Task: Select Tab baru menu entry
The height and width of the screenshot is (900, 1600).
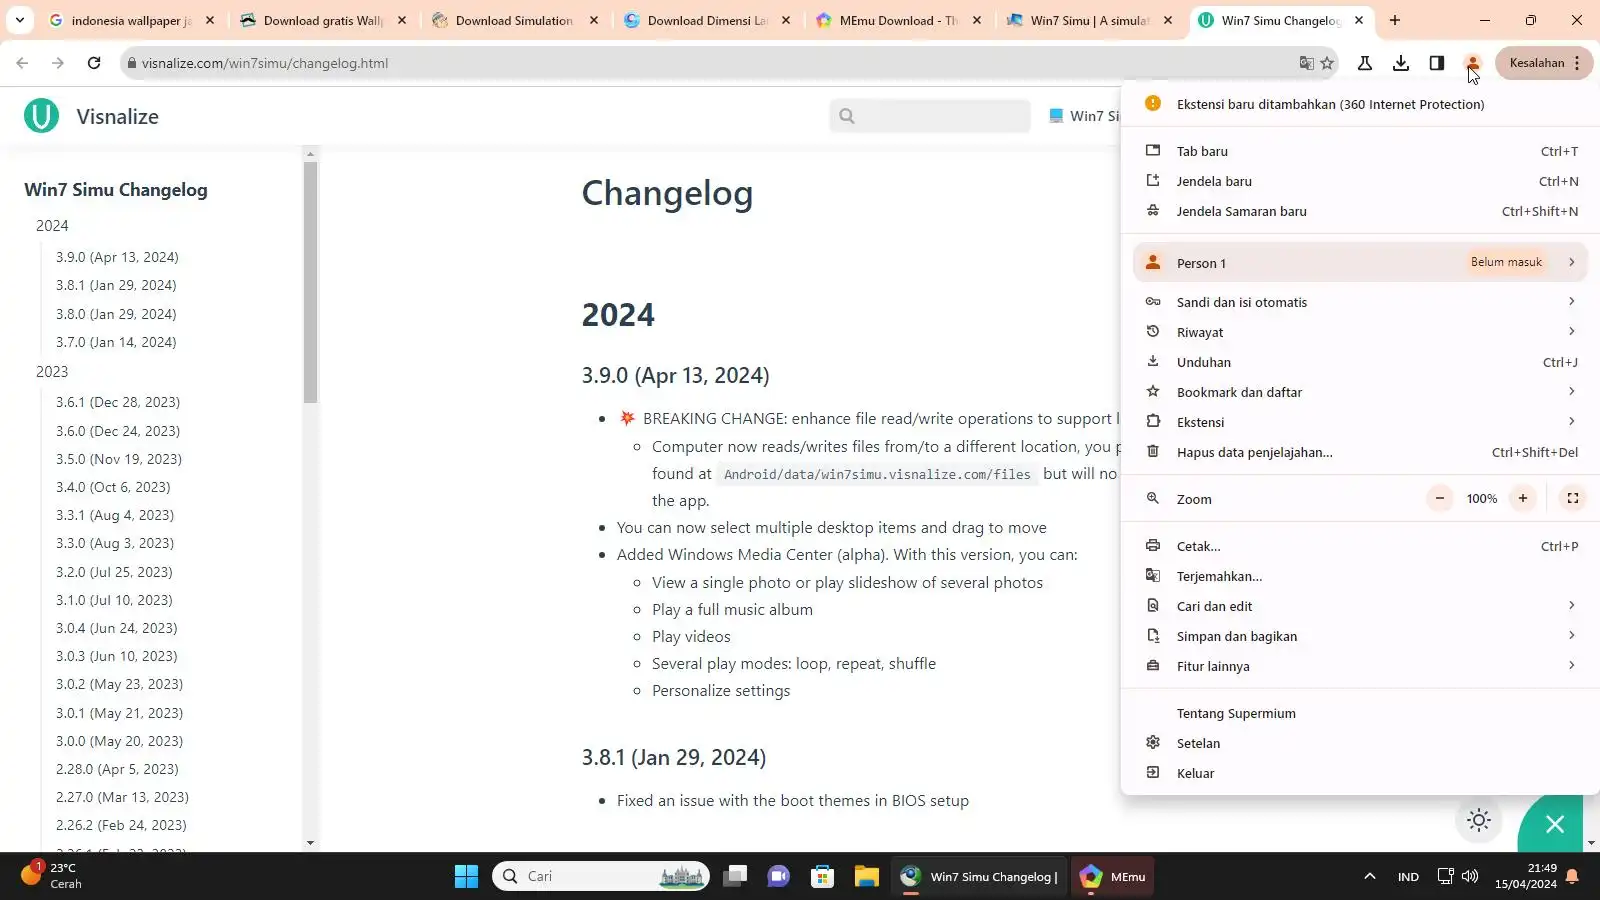Action: (x=1360, y=151)
